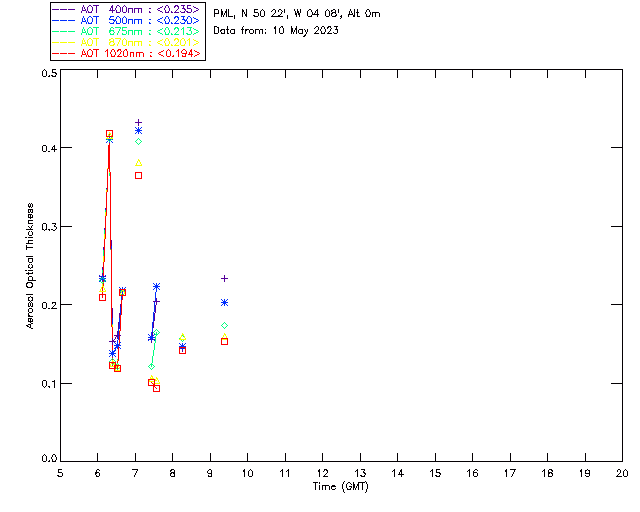Click the purple plus marker near 0.23 past hour 9
This screenshot has width=640, height=512.
click(224, 278)
